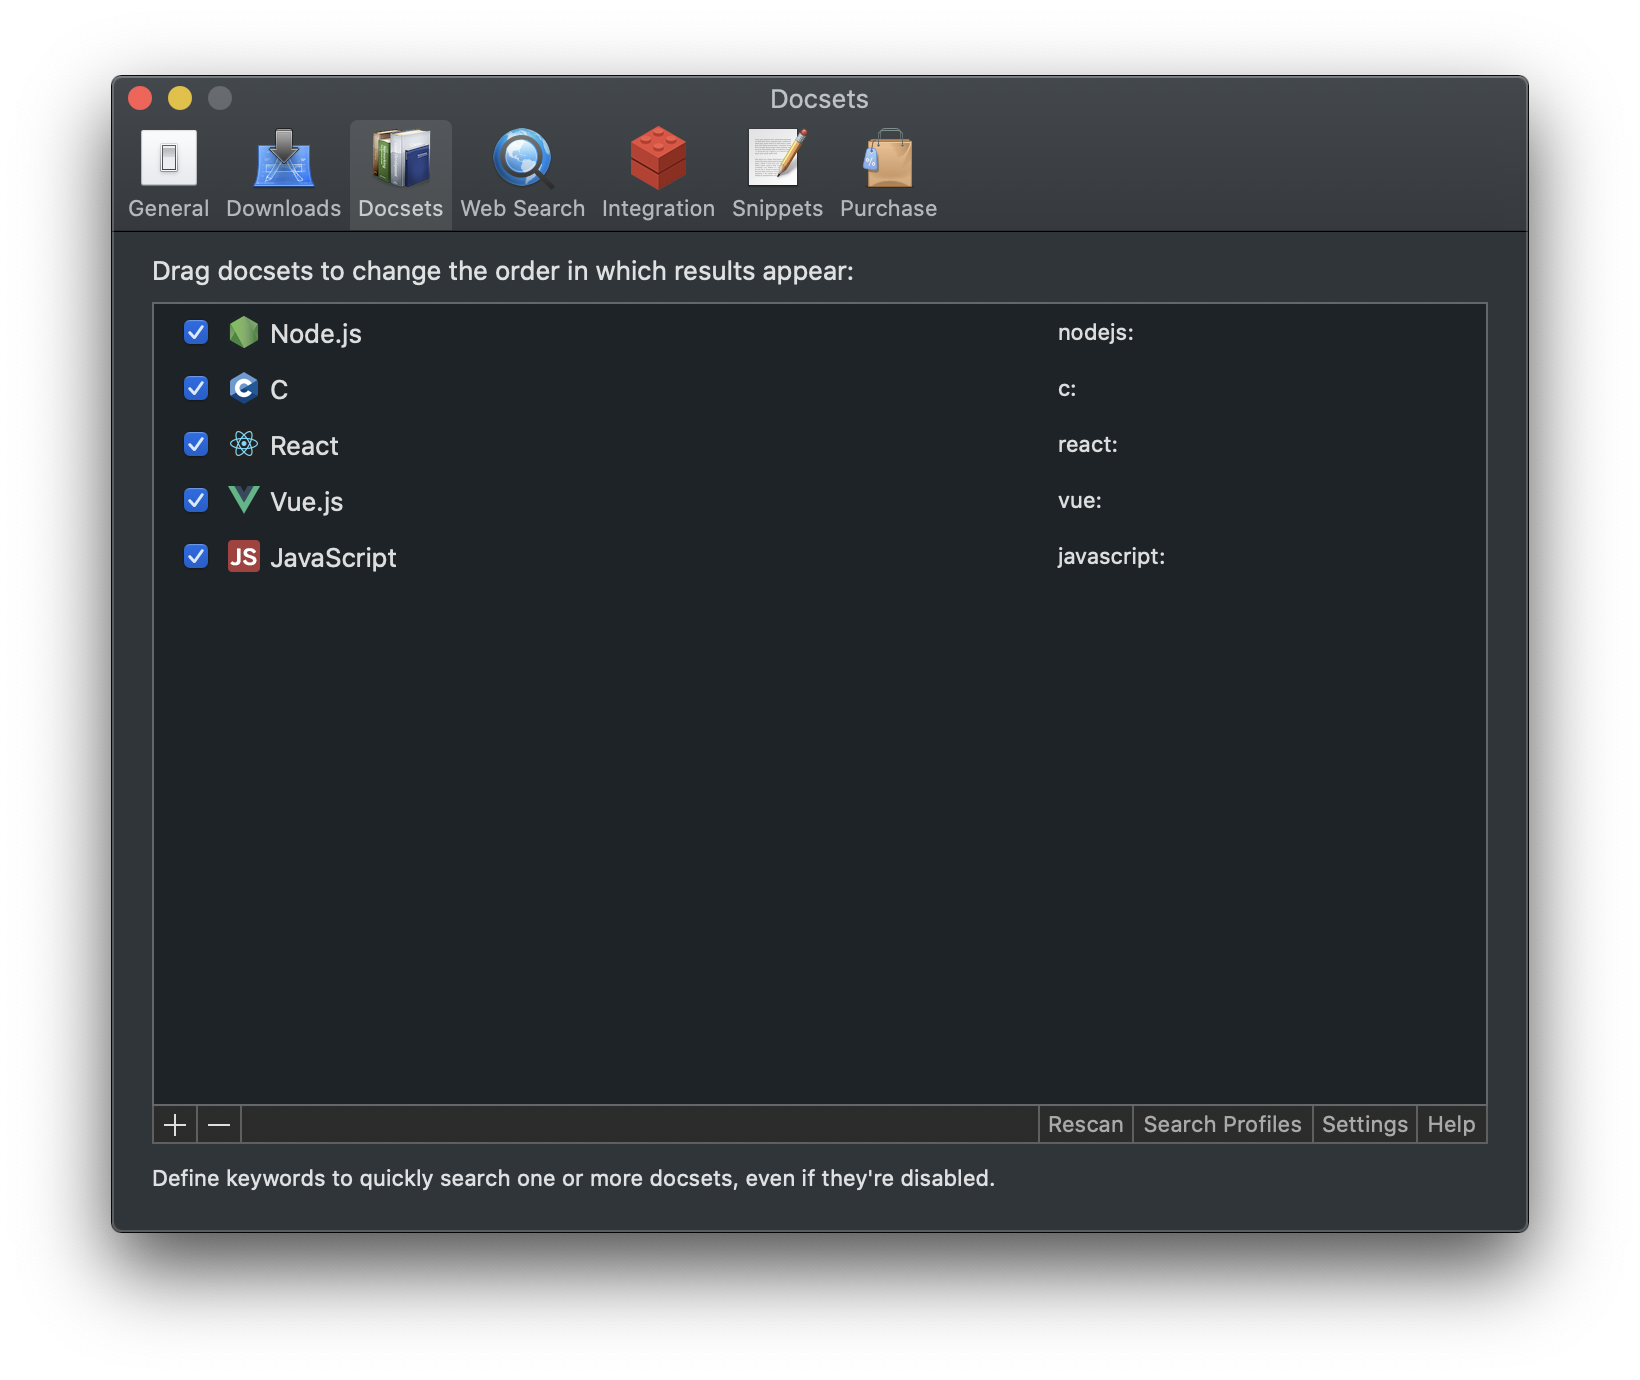Image resolution: width=1640 pixels, height=1380 pixels.
Task: Switch to Web Search preferences
Action: 522,175
